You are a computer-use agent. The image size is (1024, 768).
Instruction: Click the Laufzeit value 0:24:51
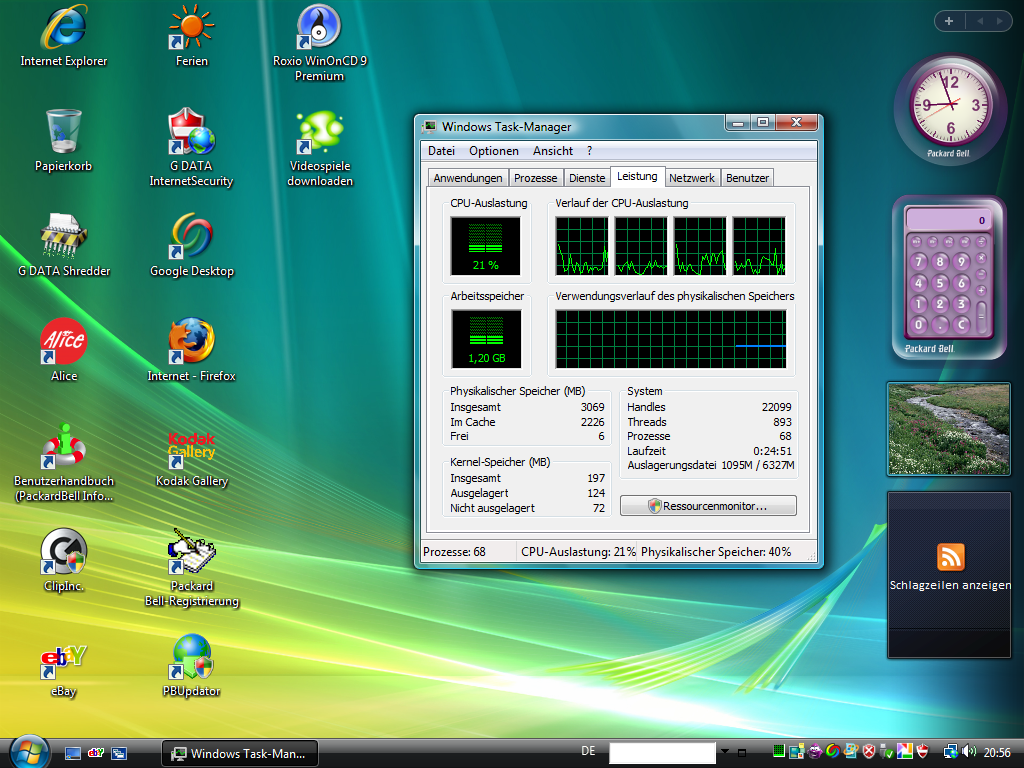click(x=772, y=451)
